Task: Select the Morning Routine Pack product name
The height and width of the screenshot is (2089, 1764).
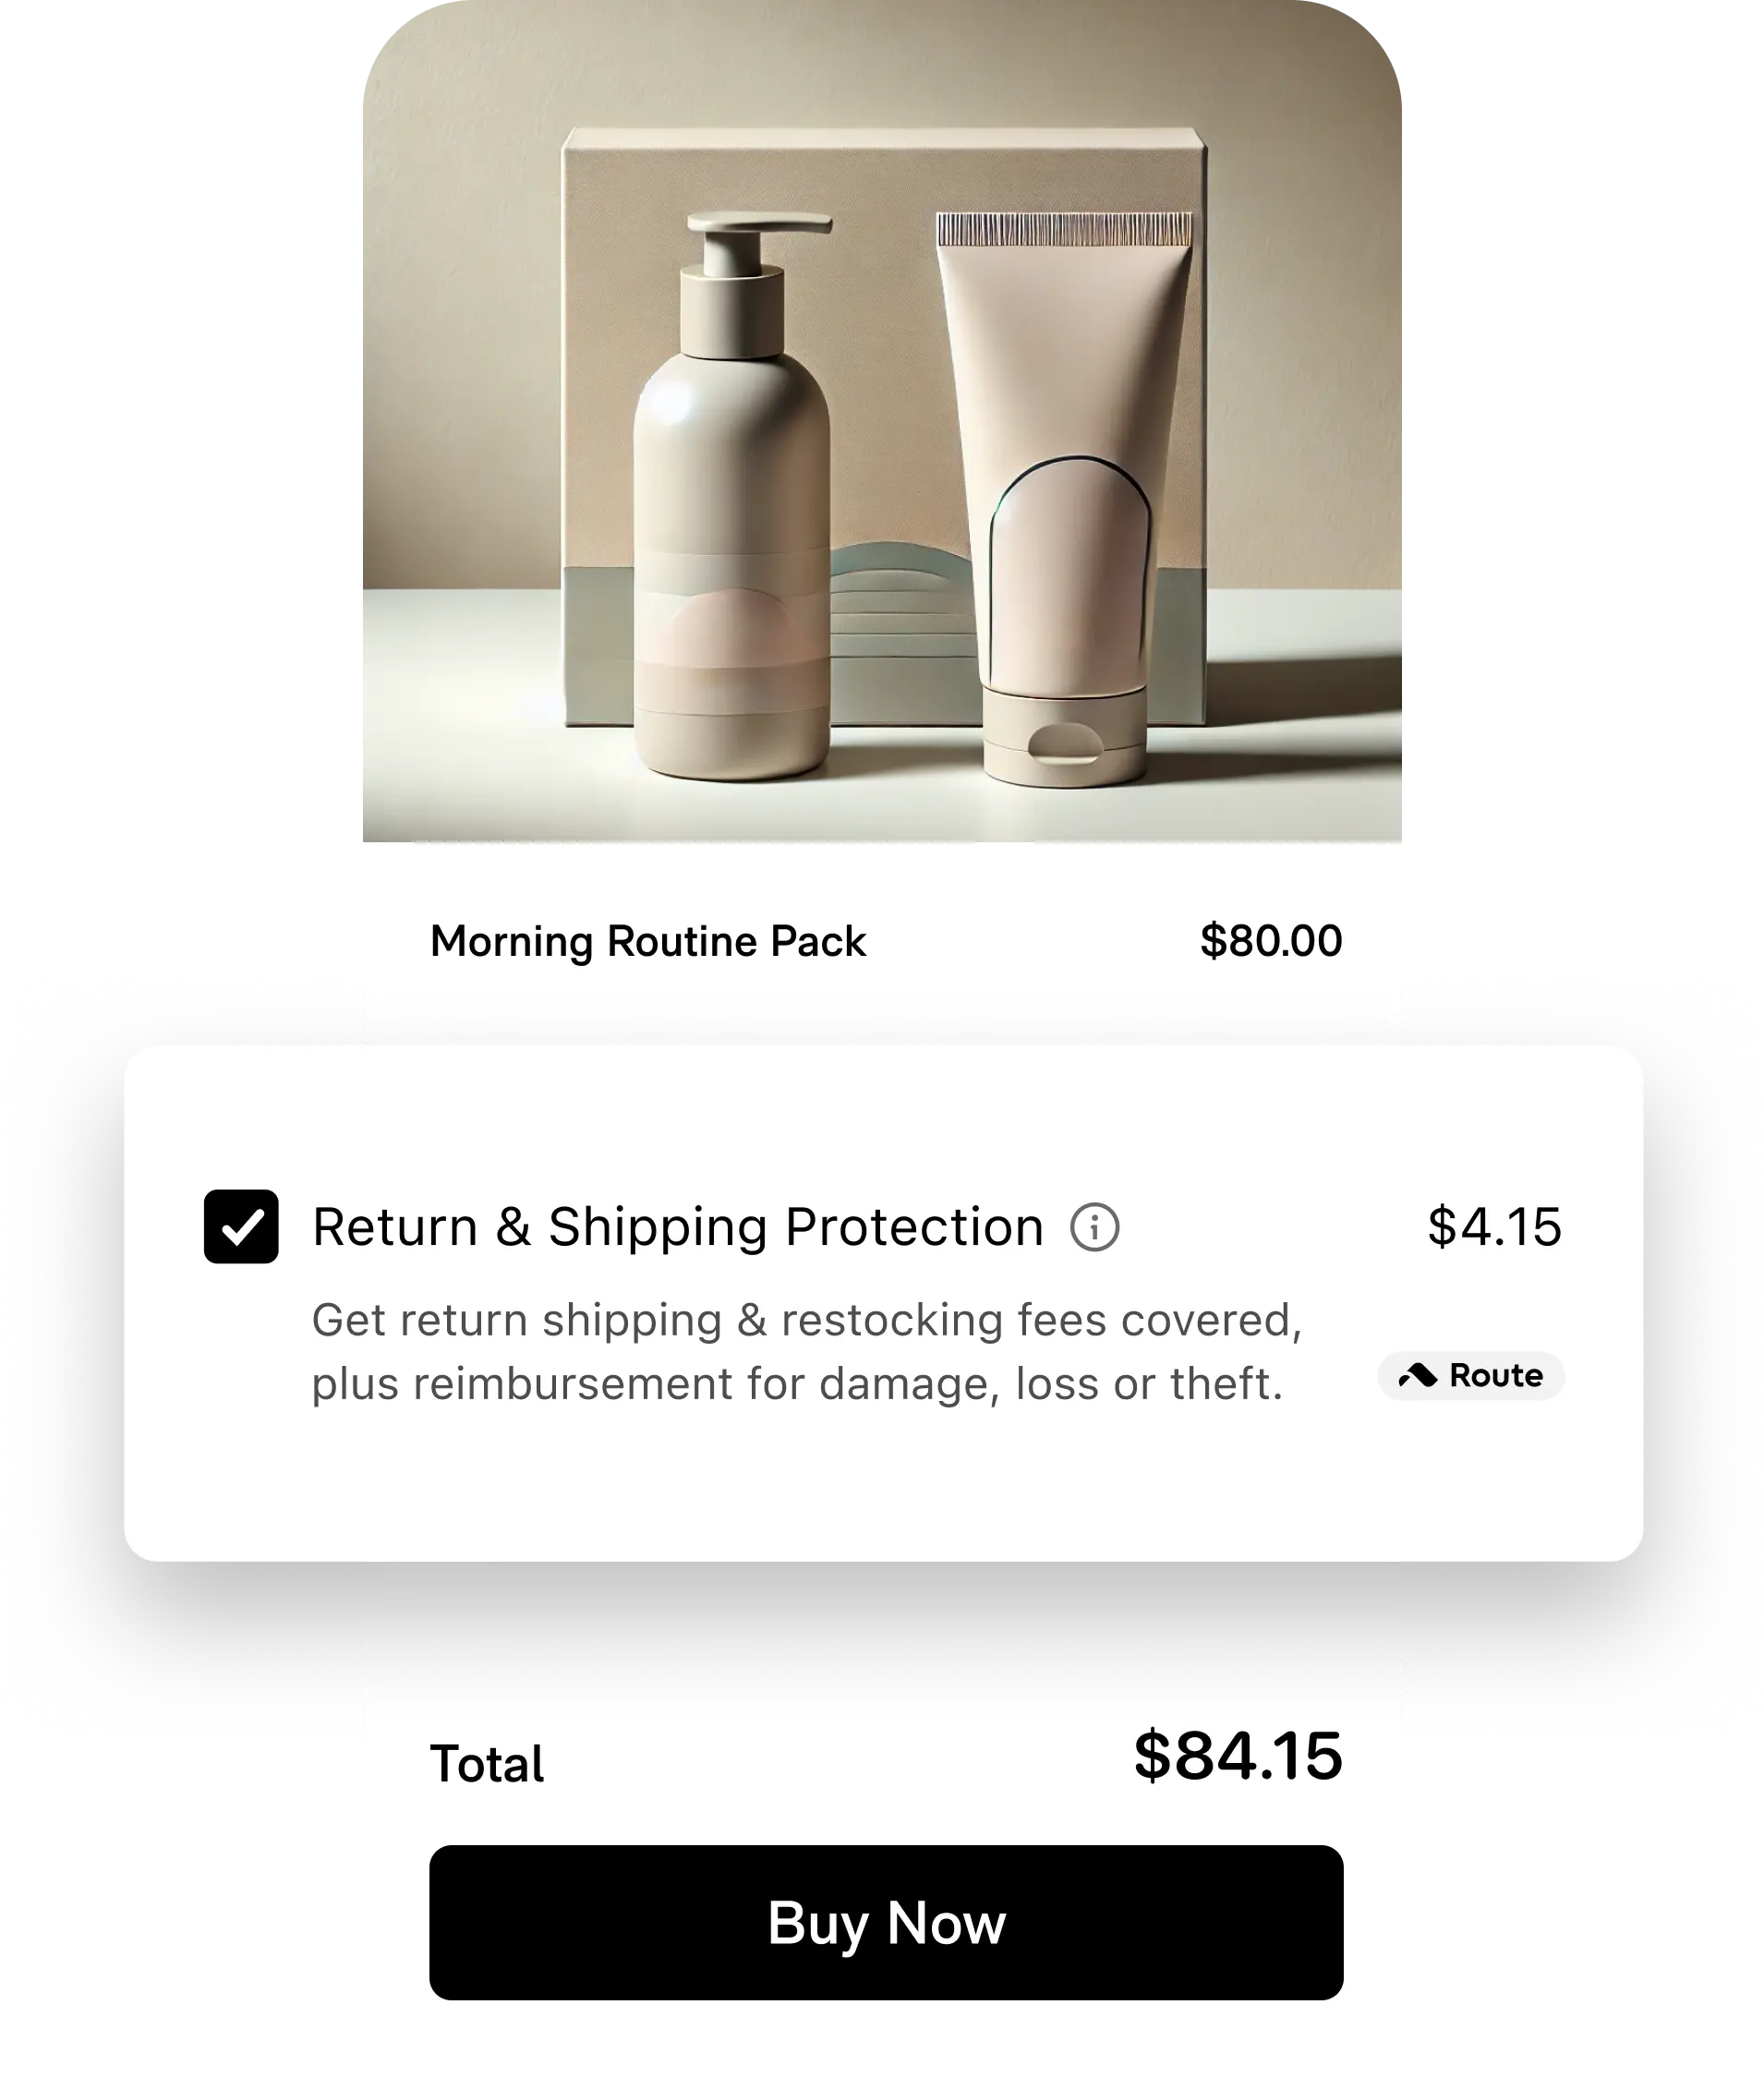Action: point(648,942)
